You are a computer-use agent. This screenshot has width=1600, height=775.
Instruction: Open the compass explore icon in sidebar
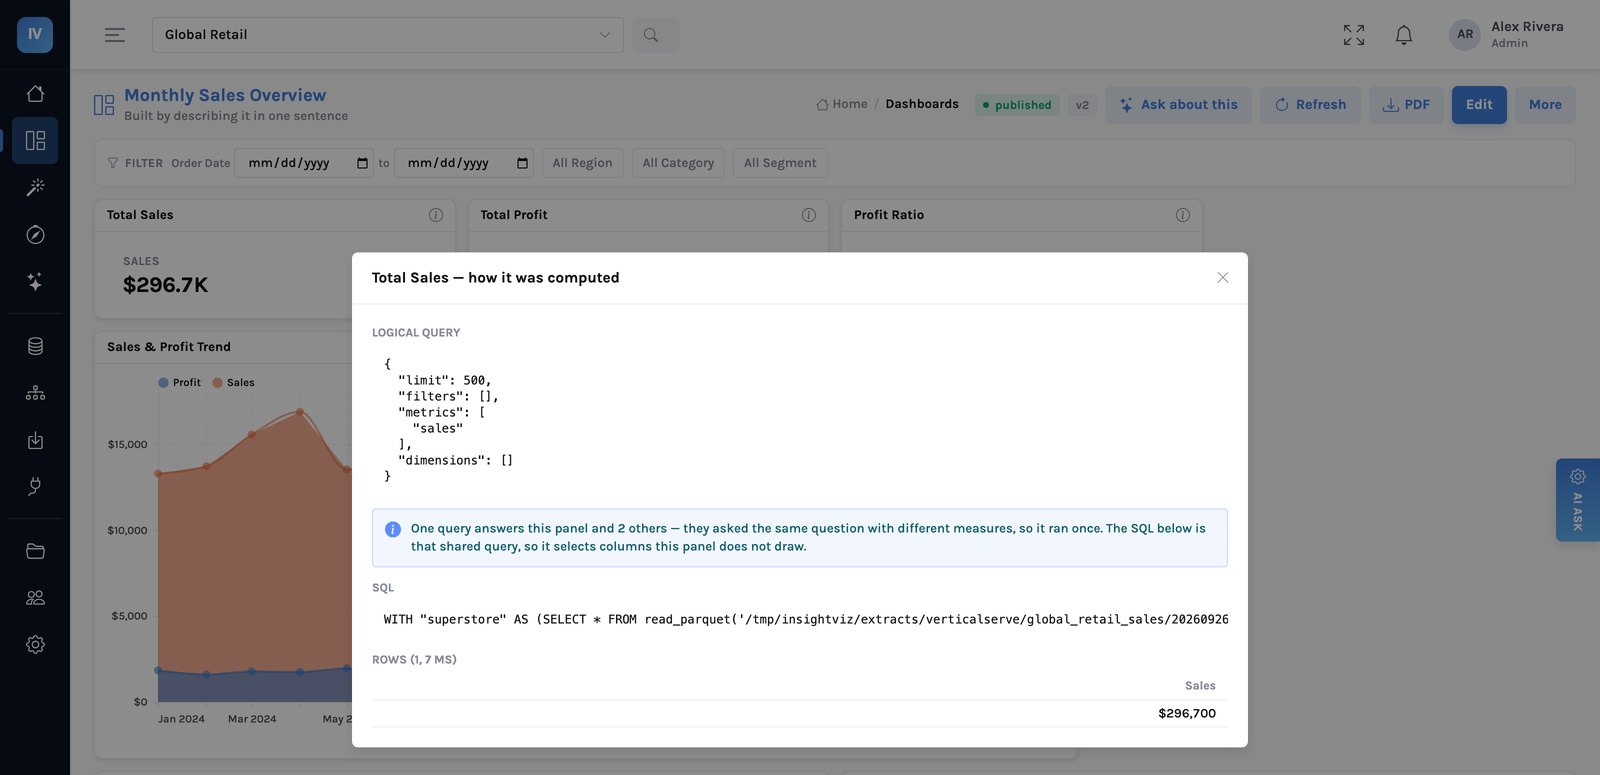35,234
